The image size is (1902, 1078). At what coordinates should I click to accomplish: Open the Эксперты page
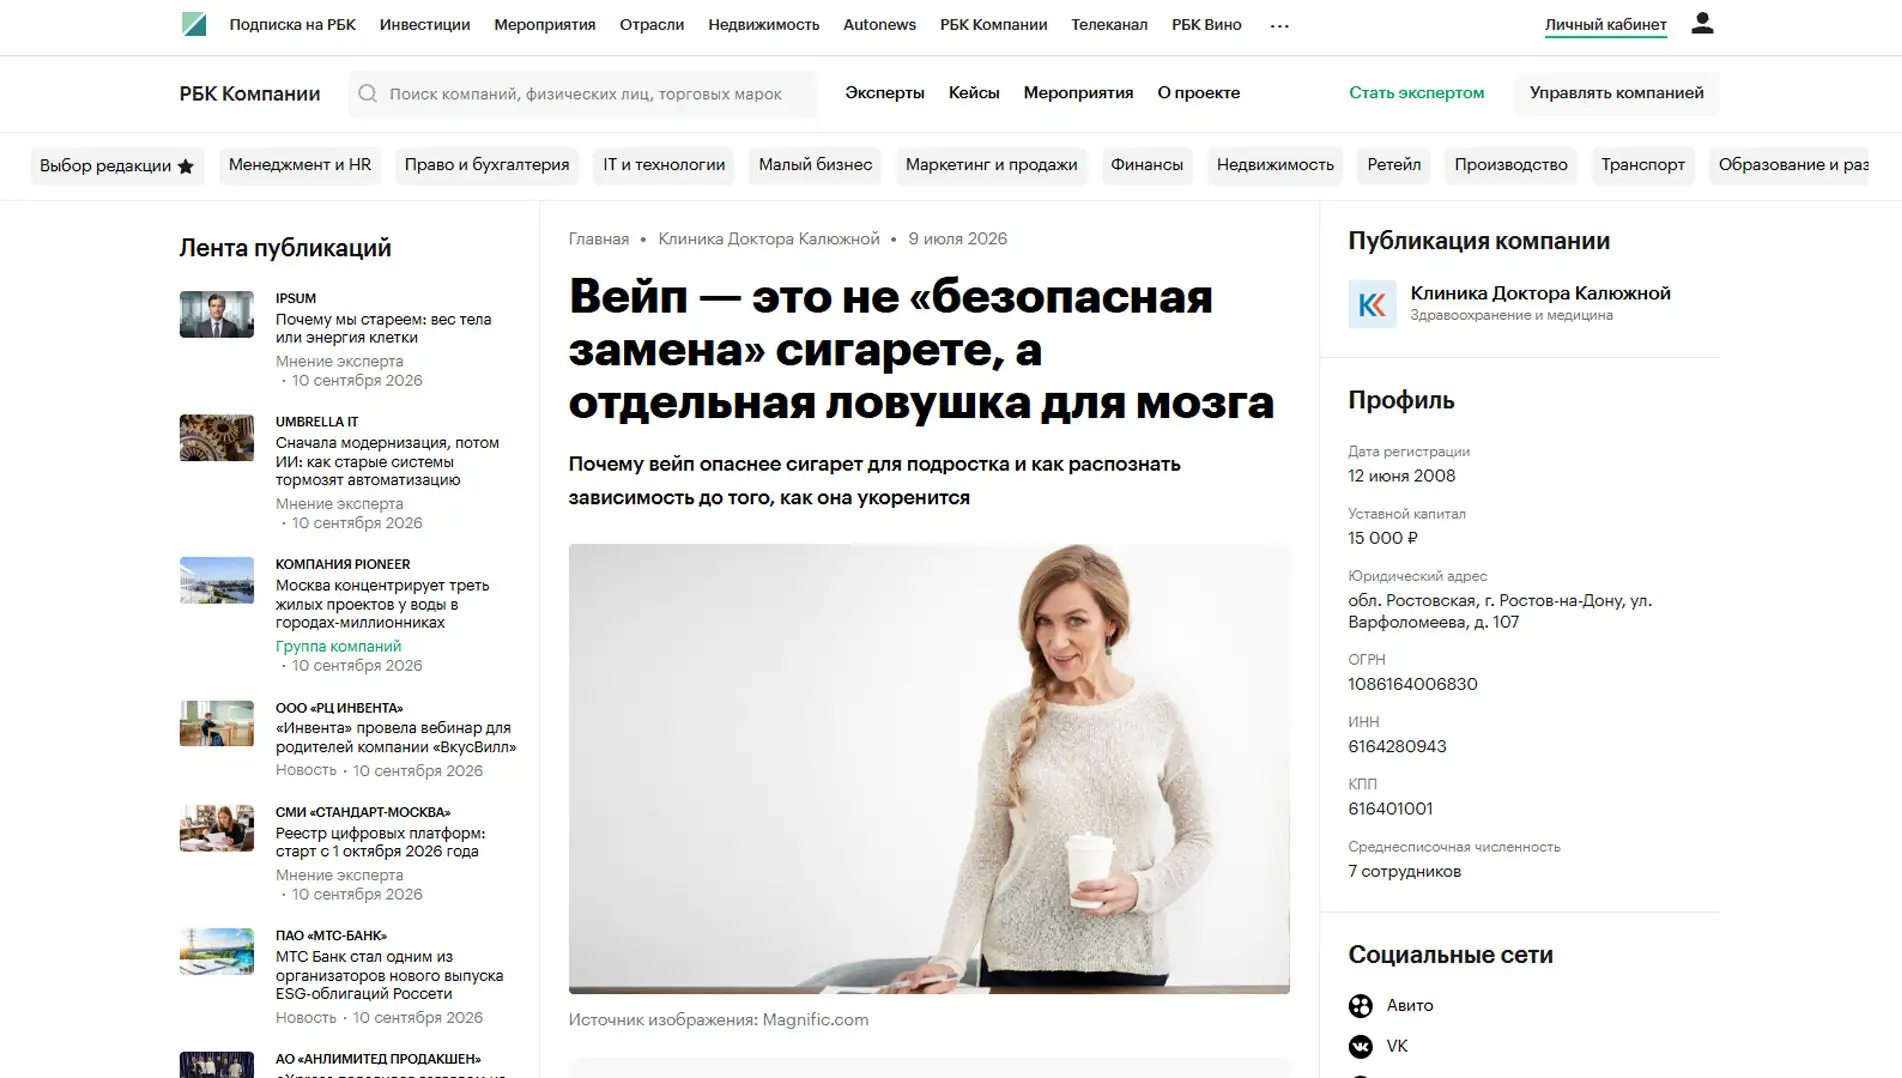[884, 93]
